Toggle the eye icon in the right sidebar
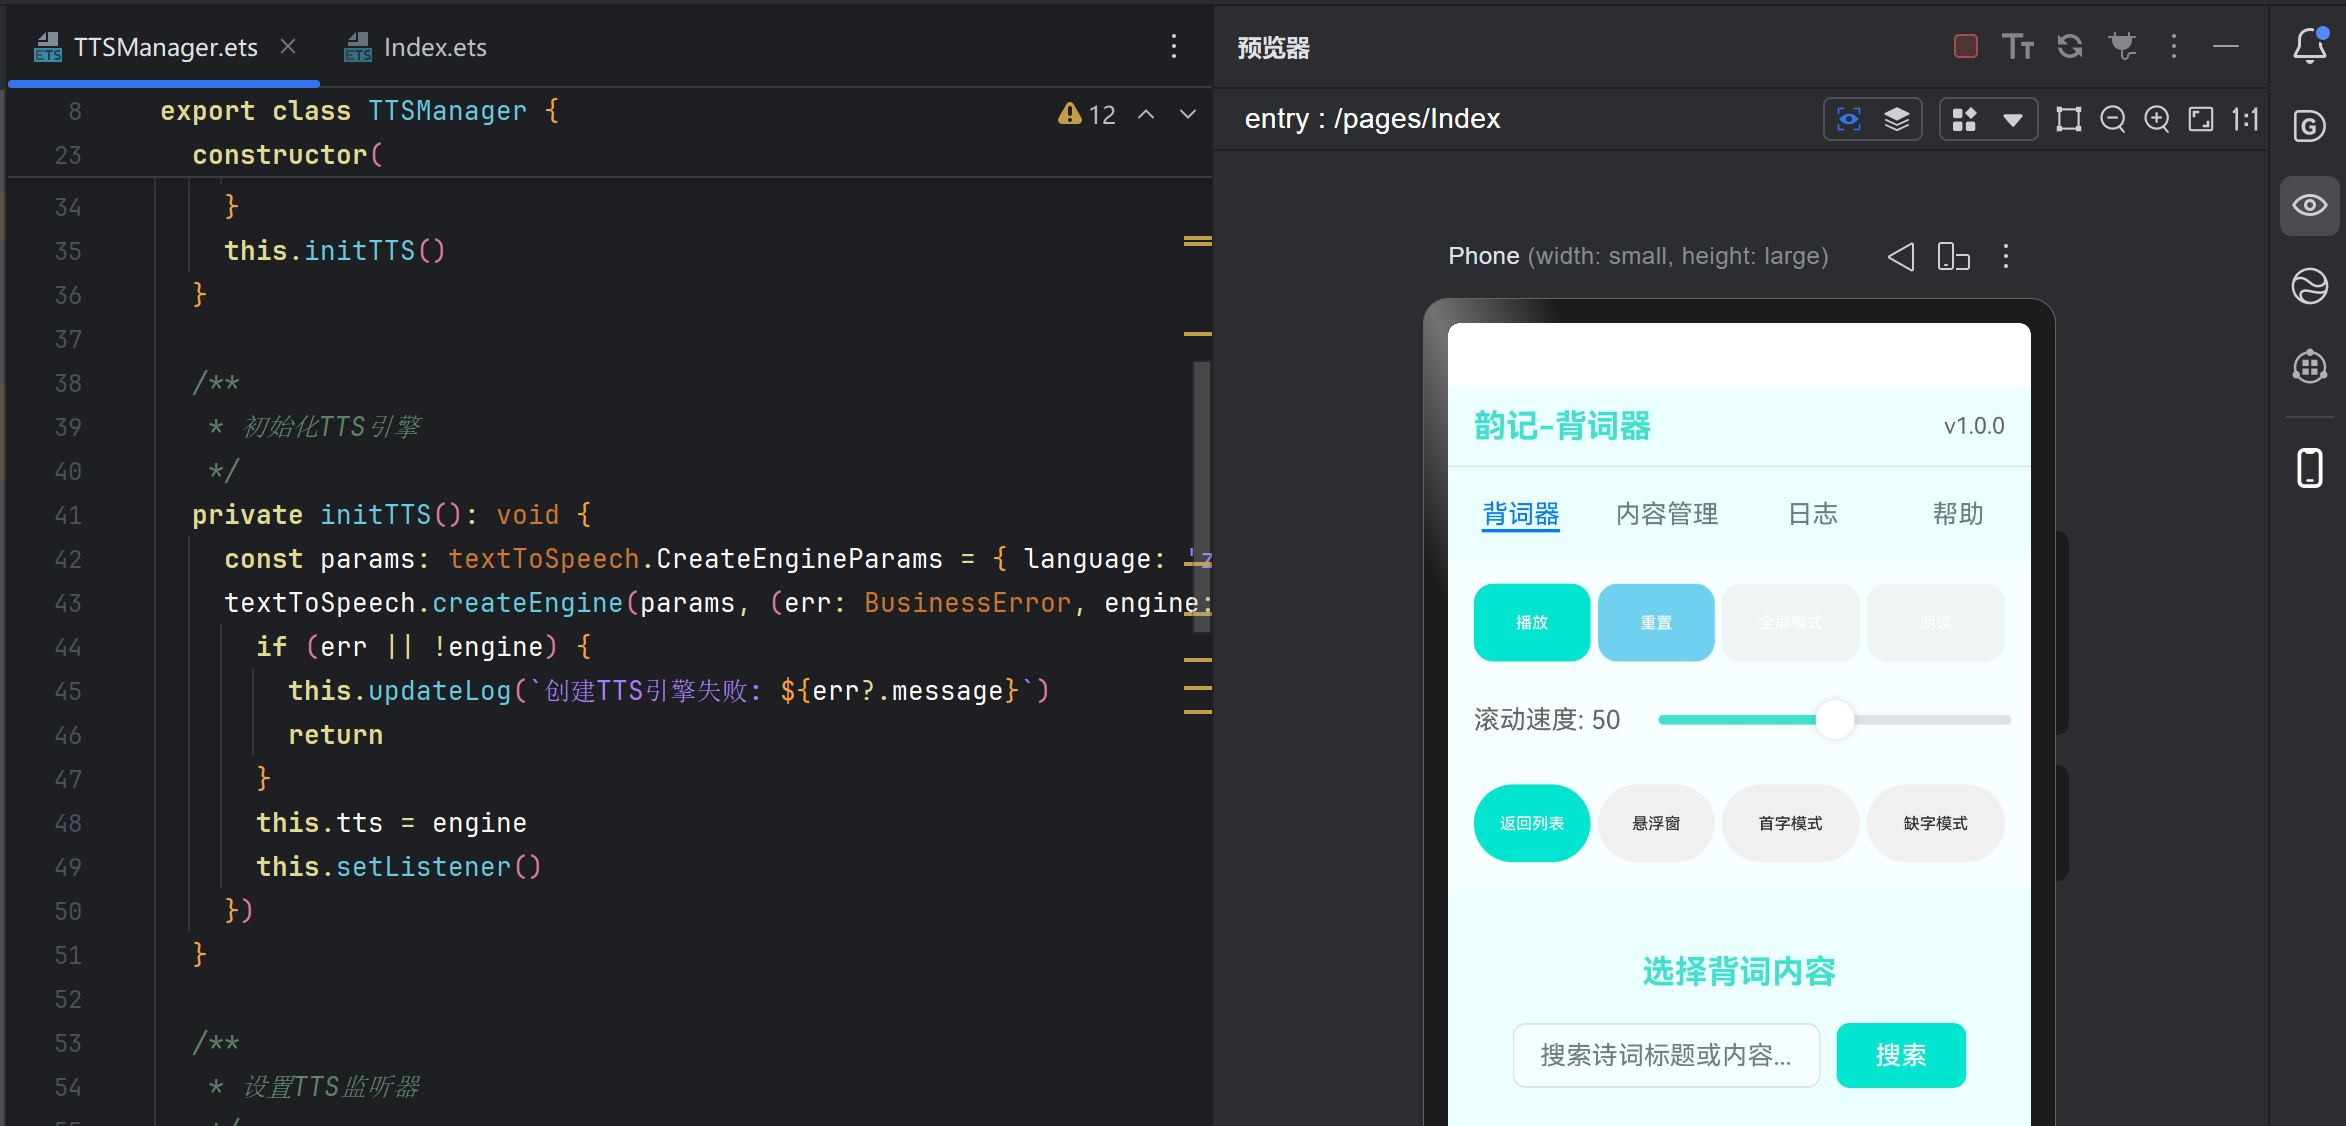 (2309, 205)
